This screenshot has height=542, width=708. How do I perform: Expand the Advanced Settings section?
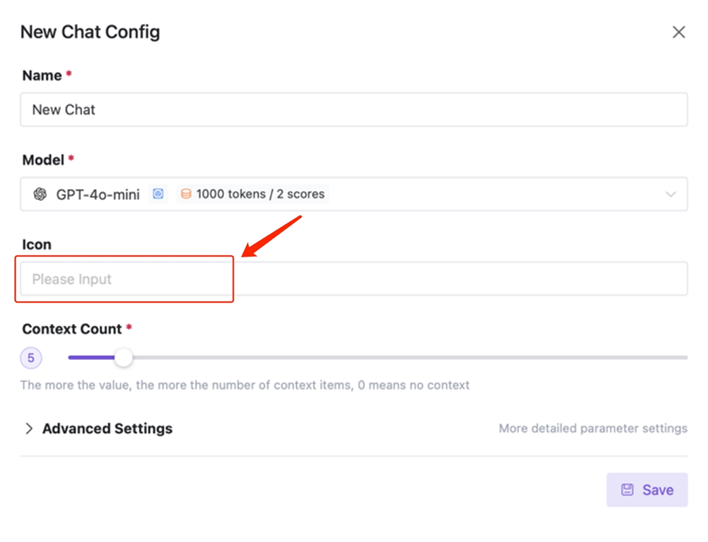click(x=107, y=428)
